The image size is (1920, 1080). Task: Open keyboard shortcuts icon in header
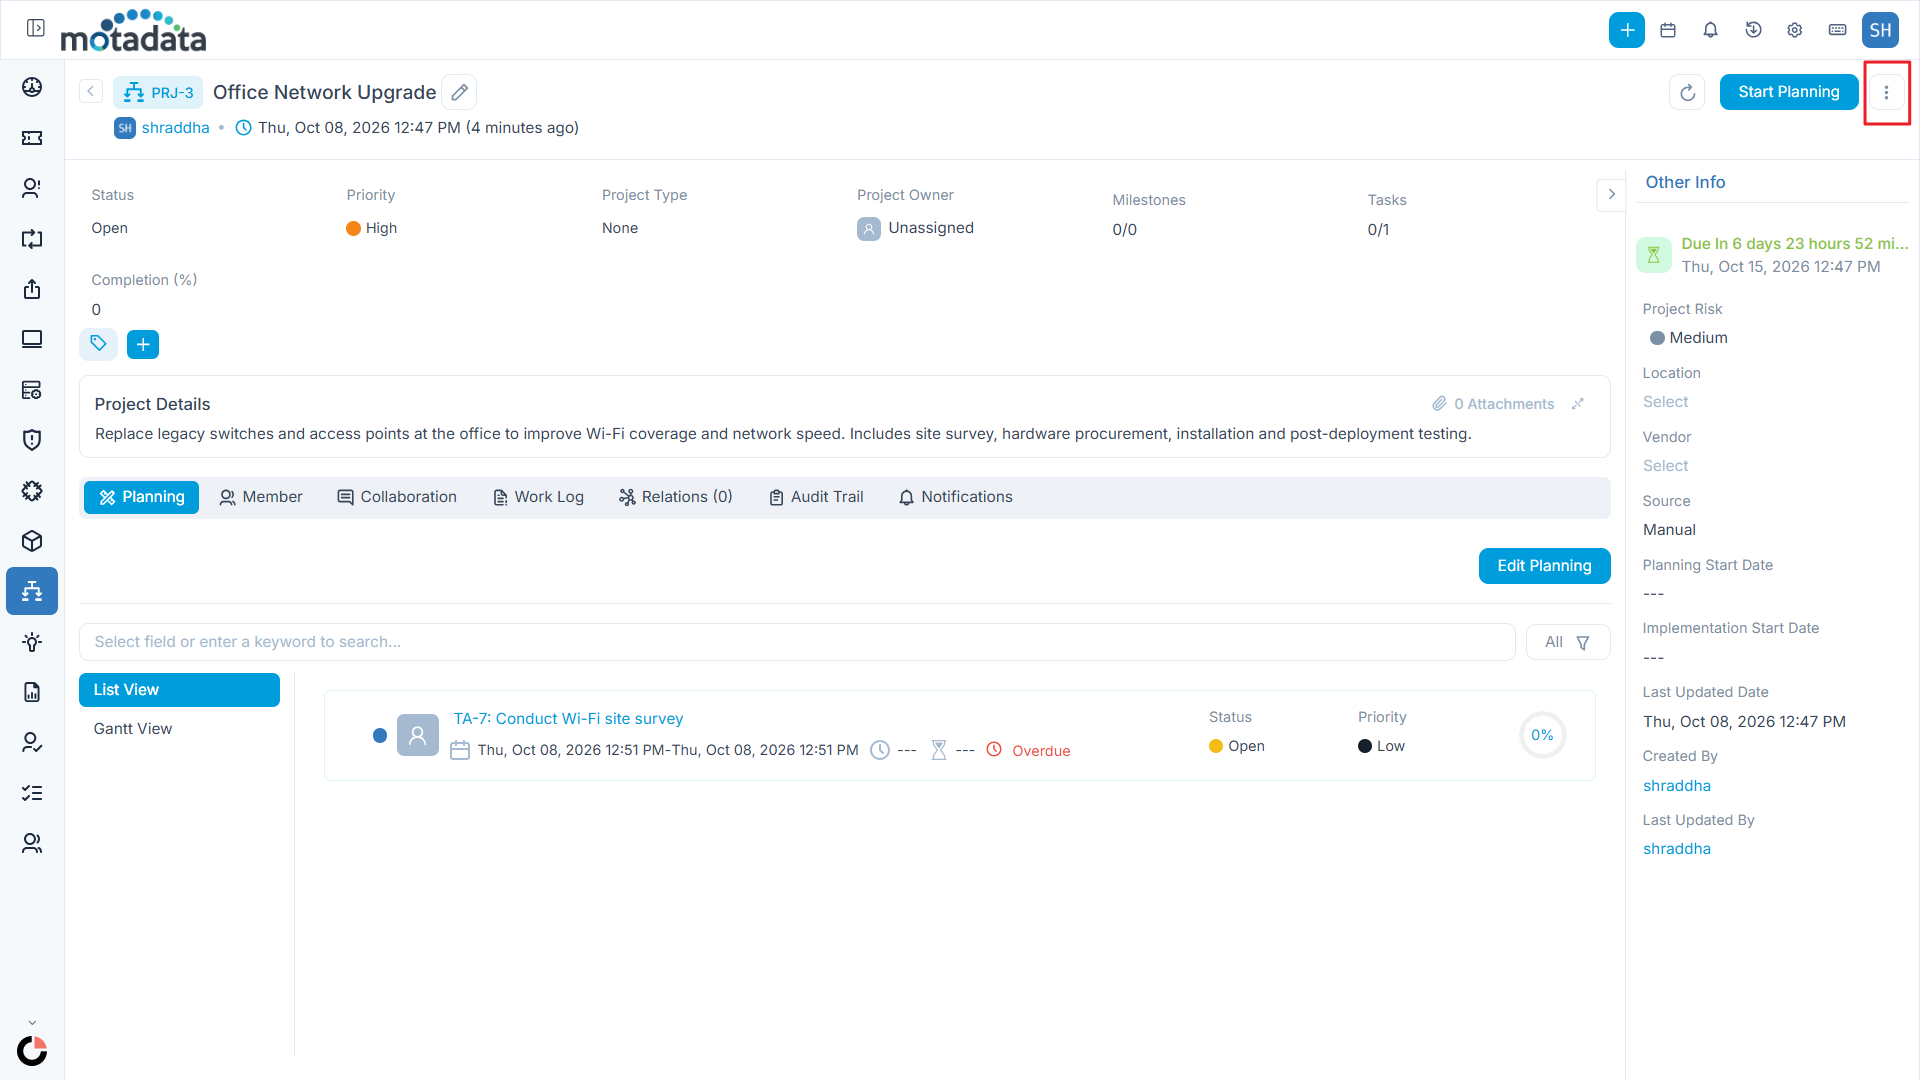click(x=1838, y=30)
